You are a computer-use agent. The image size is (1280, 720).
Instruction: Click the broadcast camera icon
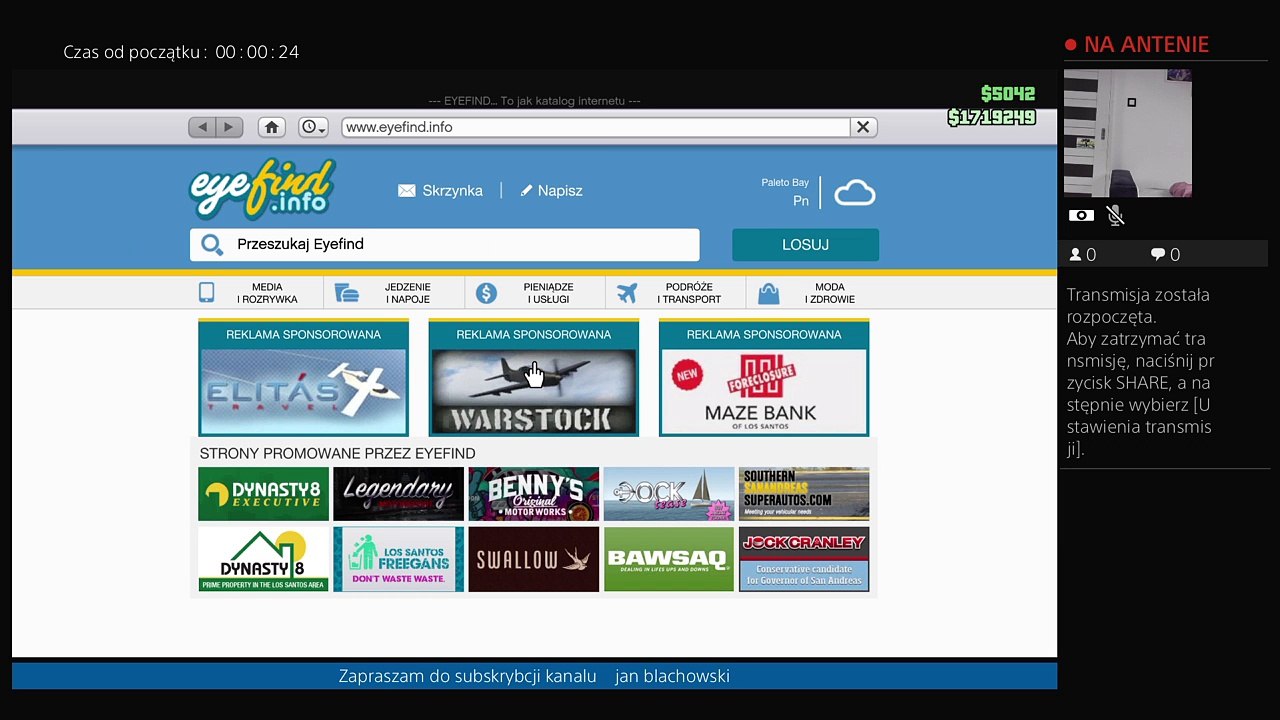click(x=1081, y=216)
